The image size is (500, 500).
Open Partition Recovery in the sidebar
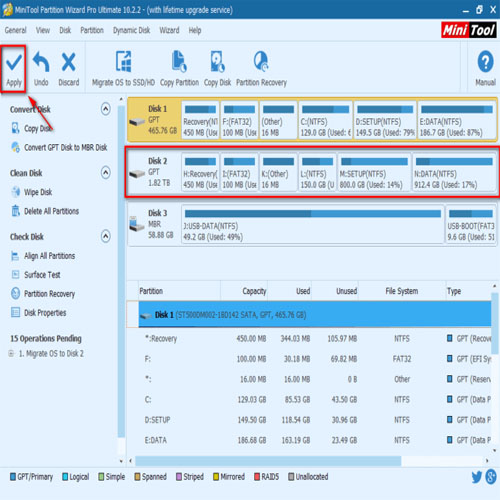coord(43,294)
